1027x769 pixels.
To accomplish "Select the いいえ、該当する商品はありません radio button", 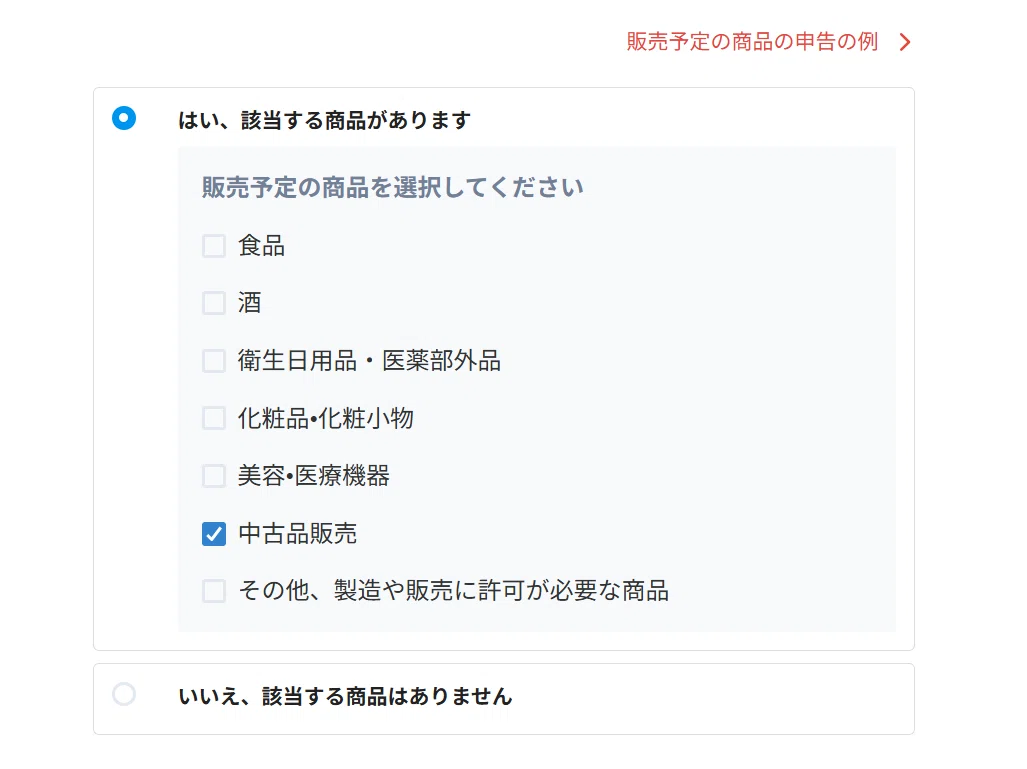I will coord(124,694).
